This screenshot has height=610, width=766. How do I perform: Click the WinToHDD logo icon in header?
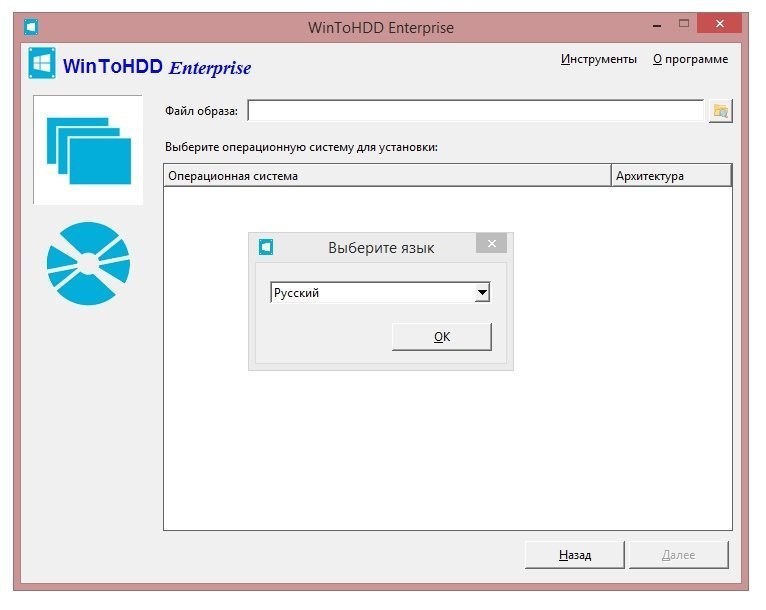[42, 63]
